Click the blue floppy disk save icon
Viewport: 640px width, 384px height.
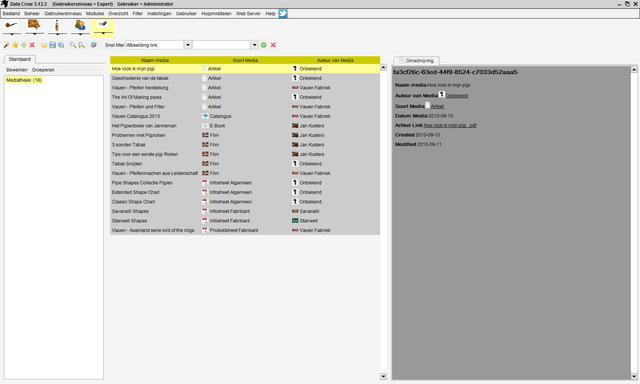tap(53, 45)
